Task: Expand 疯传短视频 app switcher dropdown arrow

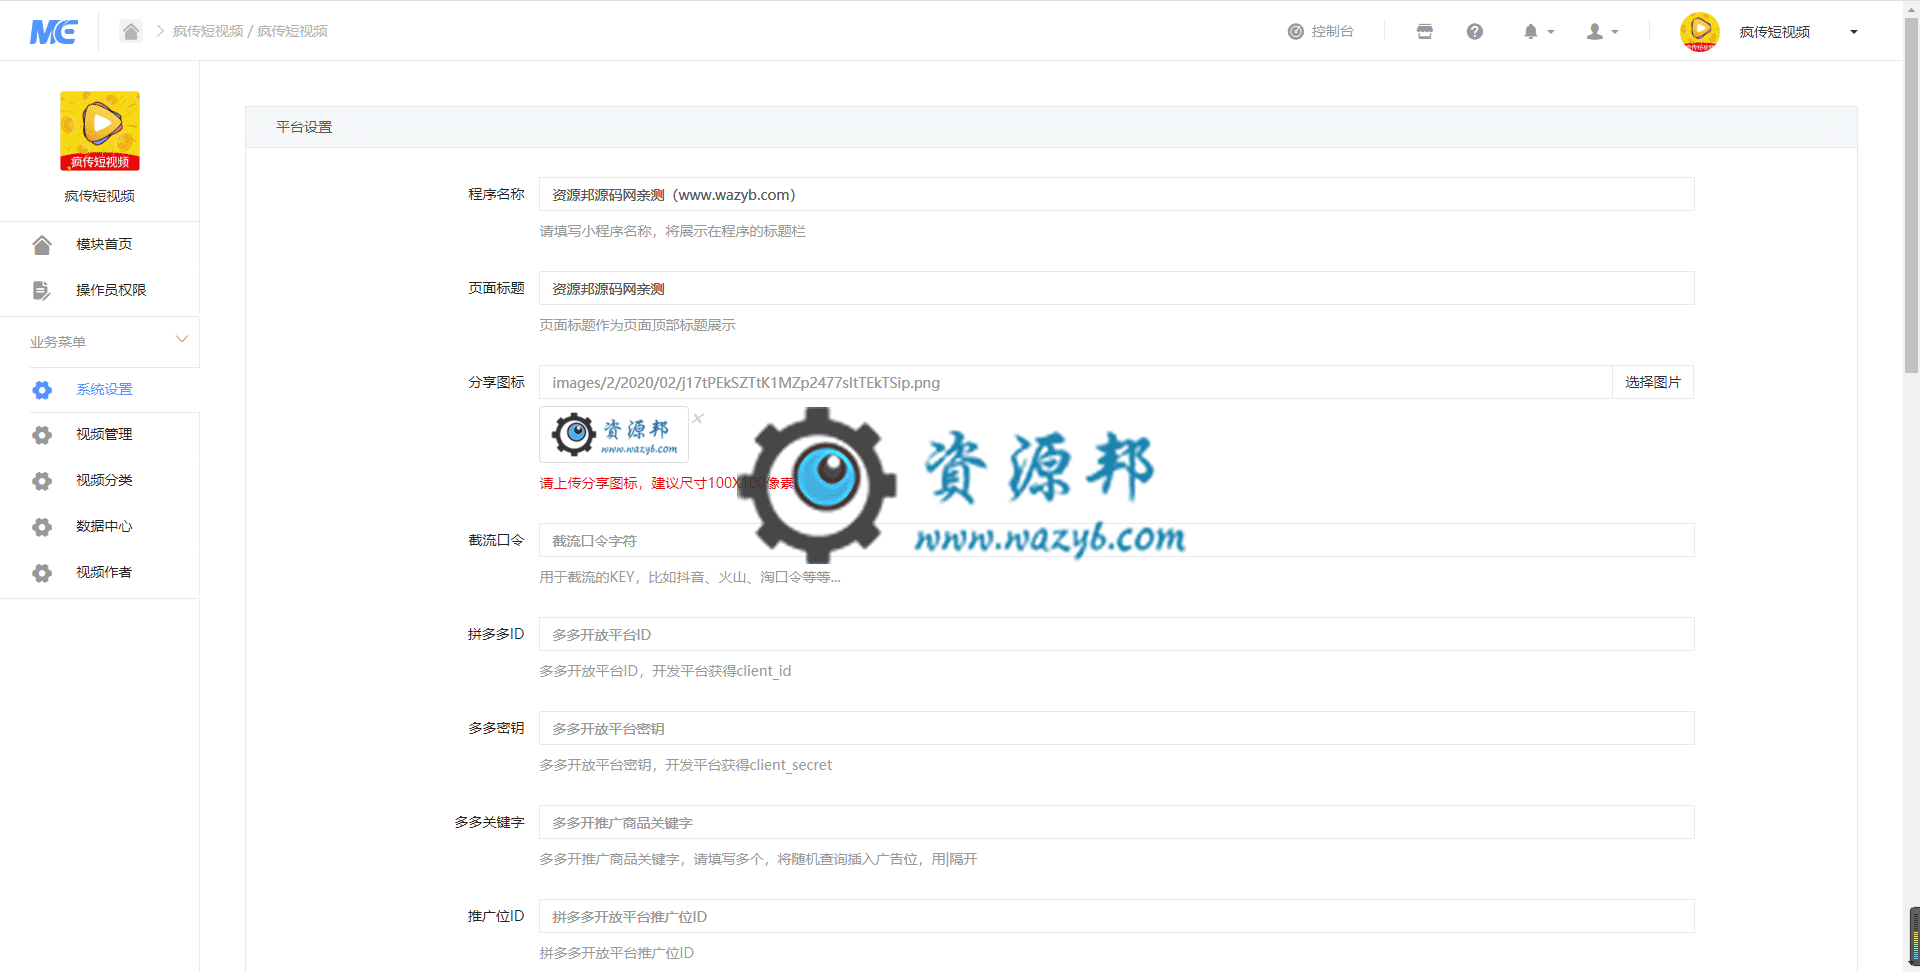Action: tap(1854, 32)
